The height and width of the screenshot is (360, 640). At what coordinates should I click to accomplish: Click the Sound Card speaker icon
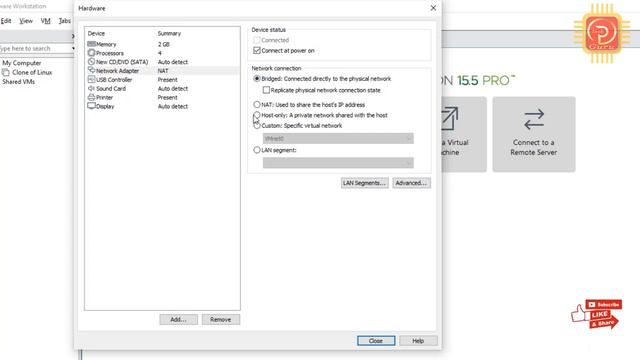tap(91, 88)
